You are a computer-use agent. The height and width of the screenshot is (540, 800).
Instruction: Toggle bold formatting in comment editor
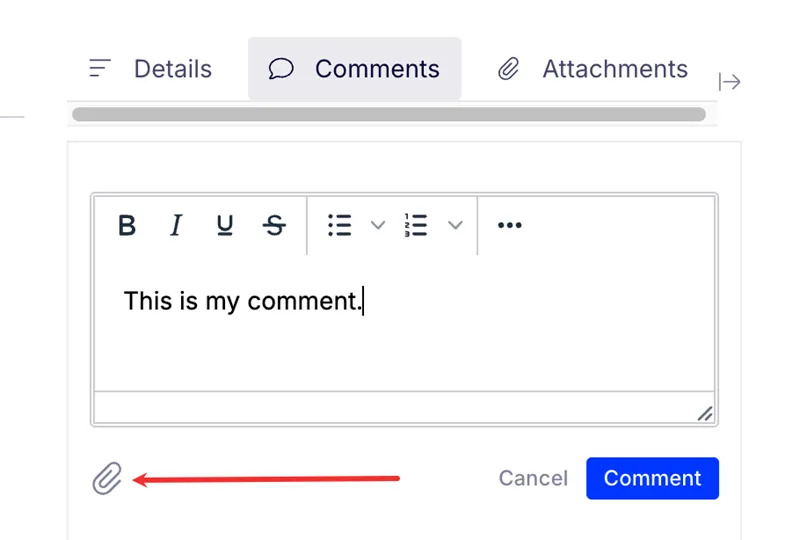[127, 225]
